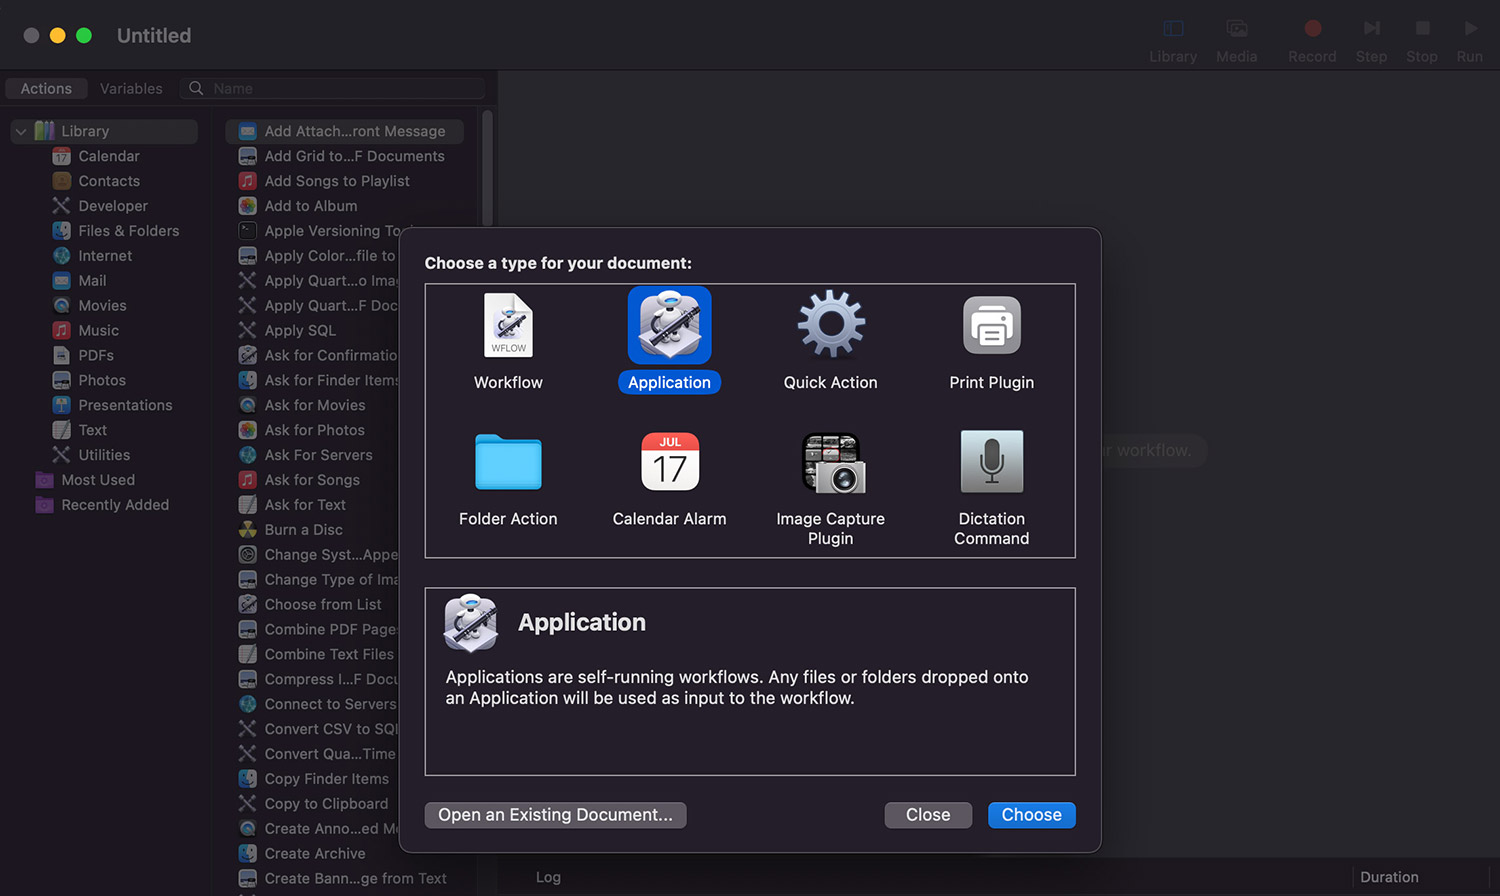Select the Application document type icon
This screenshot has height=896, width=1500.
point(669,325)
